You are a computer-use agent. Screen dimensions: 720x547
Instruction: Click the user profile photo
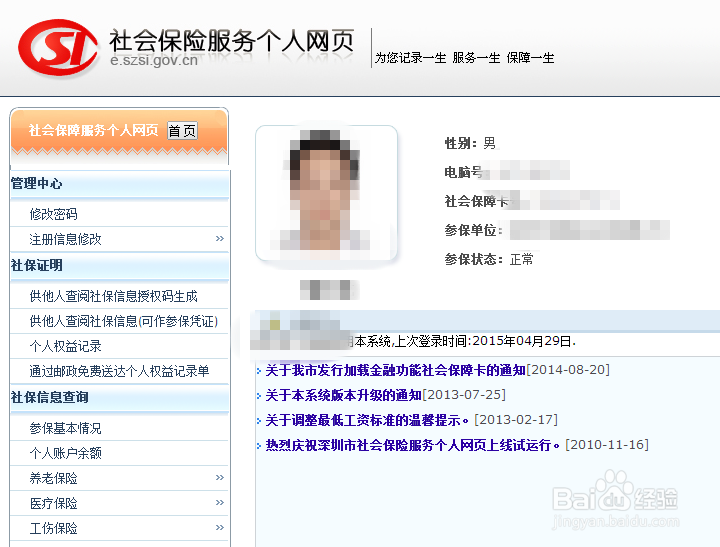326,193
